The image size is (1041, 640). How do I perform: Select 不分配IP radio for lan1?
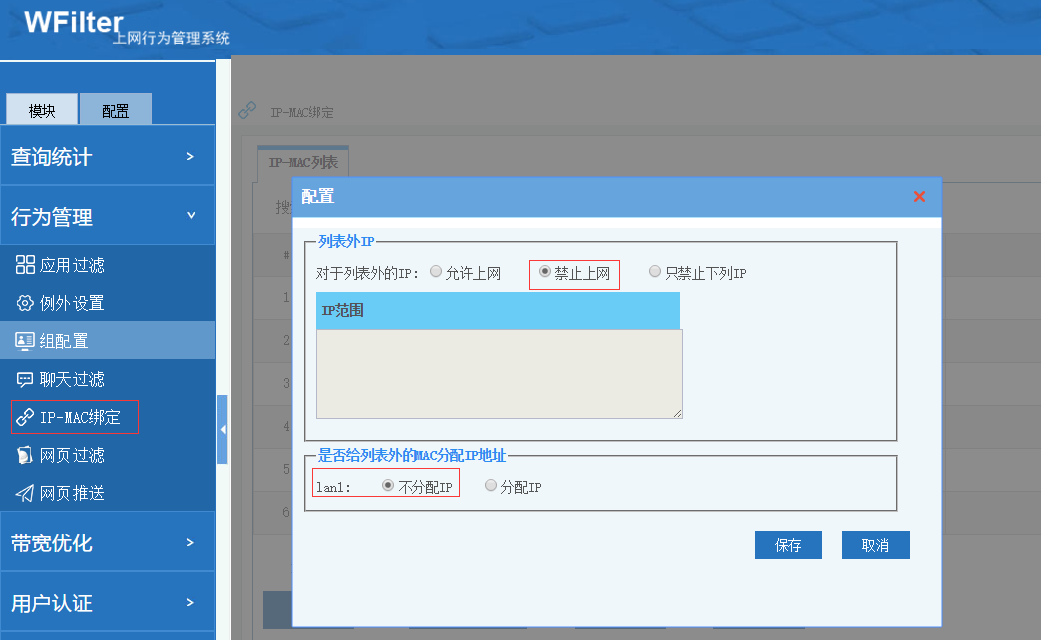click(x=388, y=486)
